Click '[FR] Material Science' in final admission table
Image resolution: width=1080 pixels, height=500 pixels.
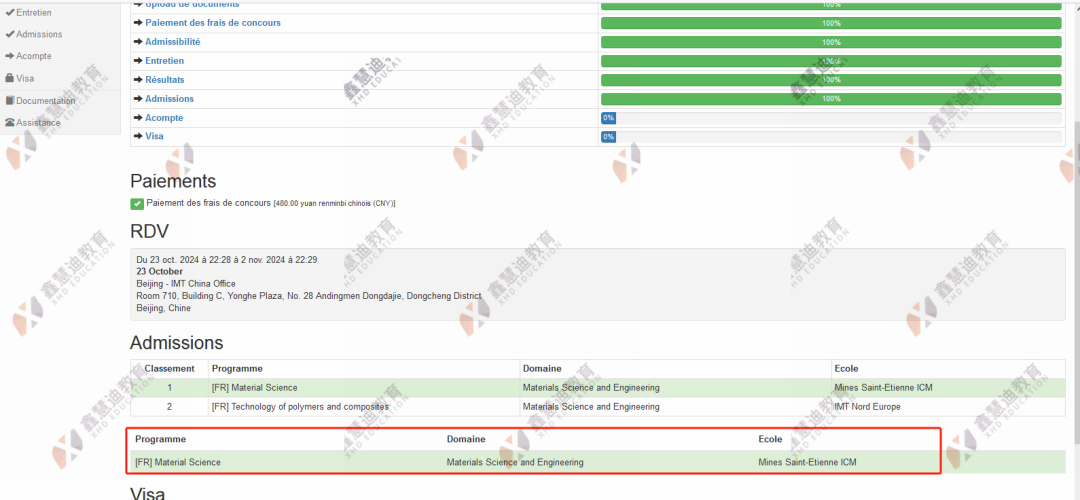click(178, 463)
